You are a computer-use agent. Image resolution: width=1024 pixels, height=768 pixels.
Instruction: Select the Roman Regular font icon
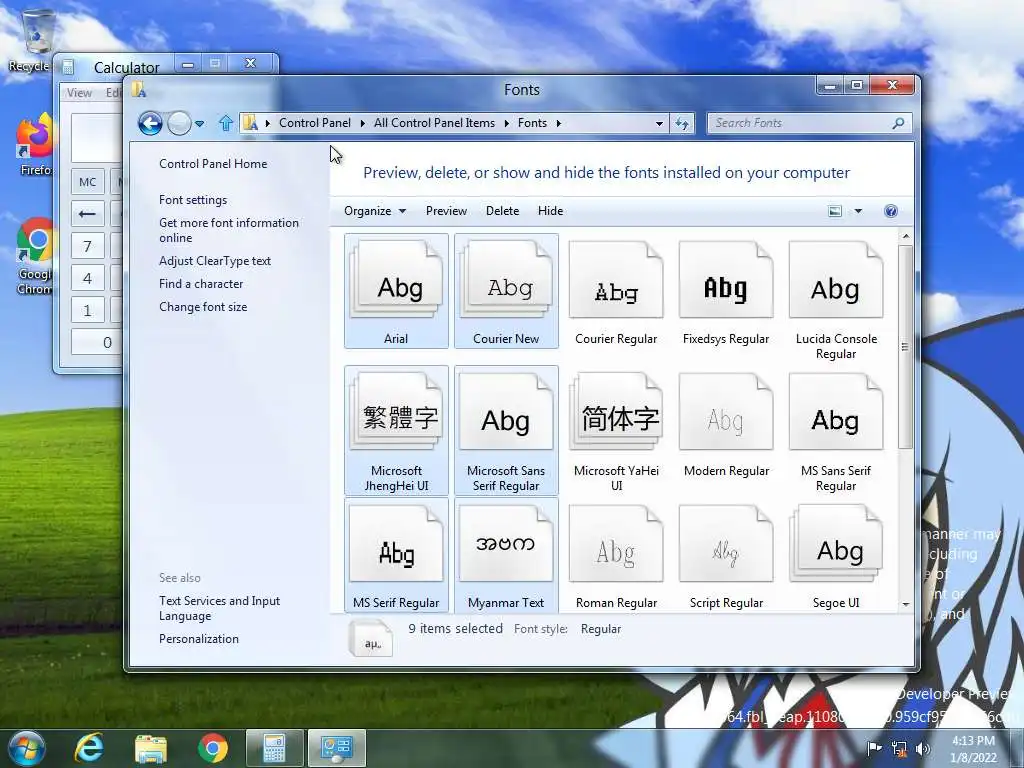(616, 543)
